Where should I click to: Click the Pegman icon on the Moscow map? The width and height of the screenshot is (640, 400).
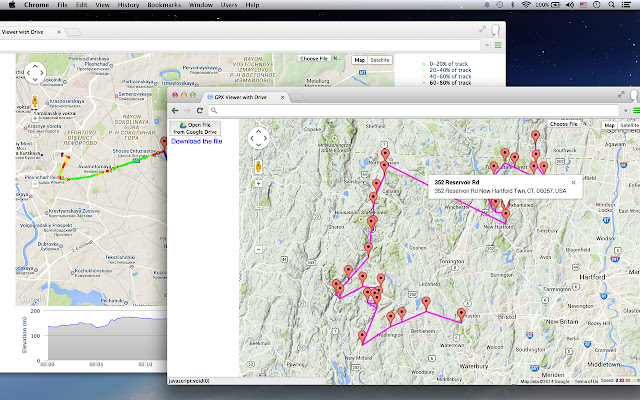33,103
